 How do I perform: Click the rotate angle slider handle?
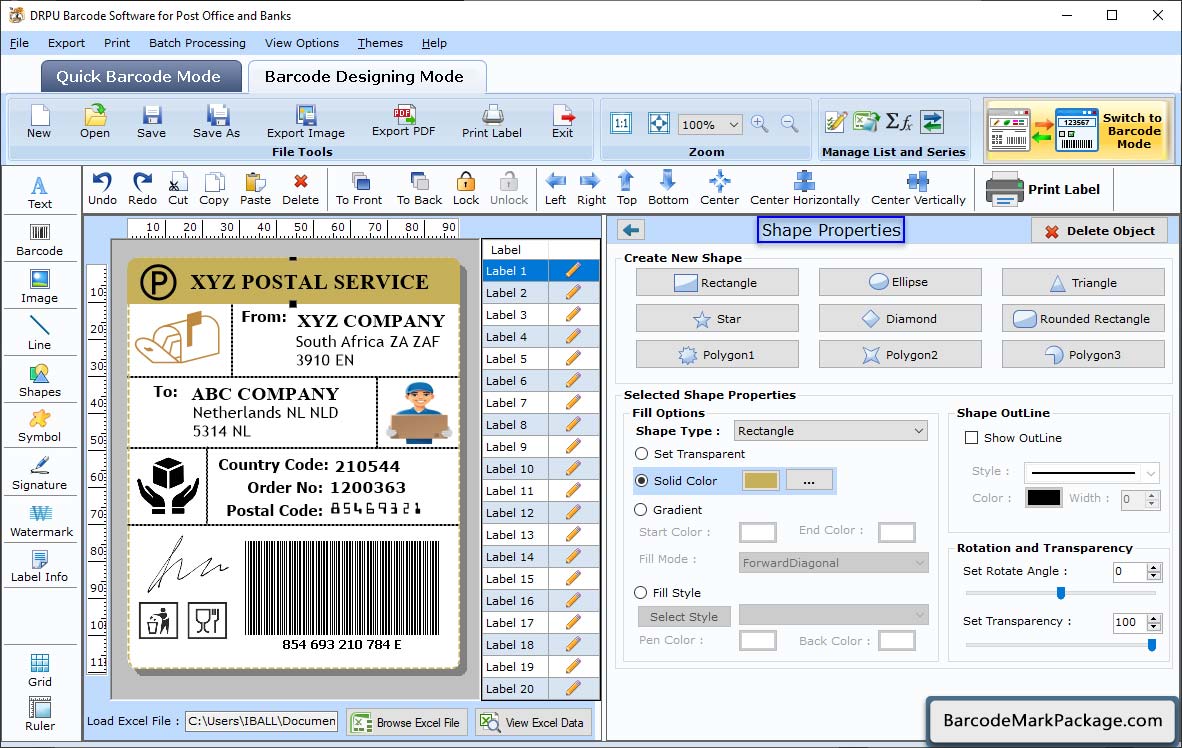pyautogui.click(x=1061, y=593)
